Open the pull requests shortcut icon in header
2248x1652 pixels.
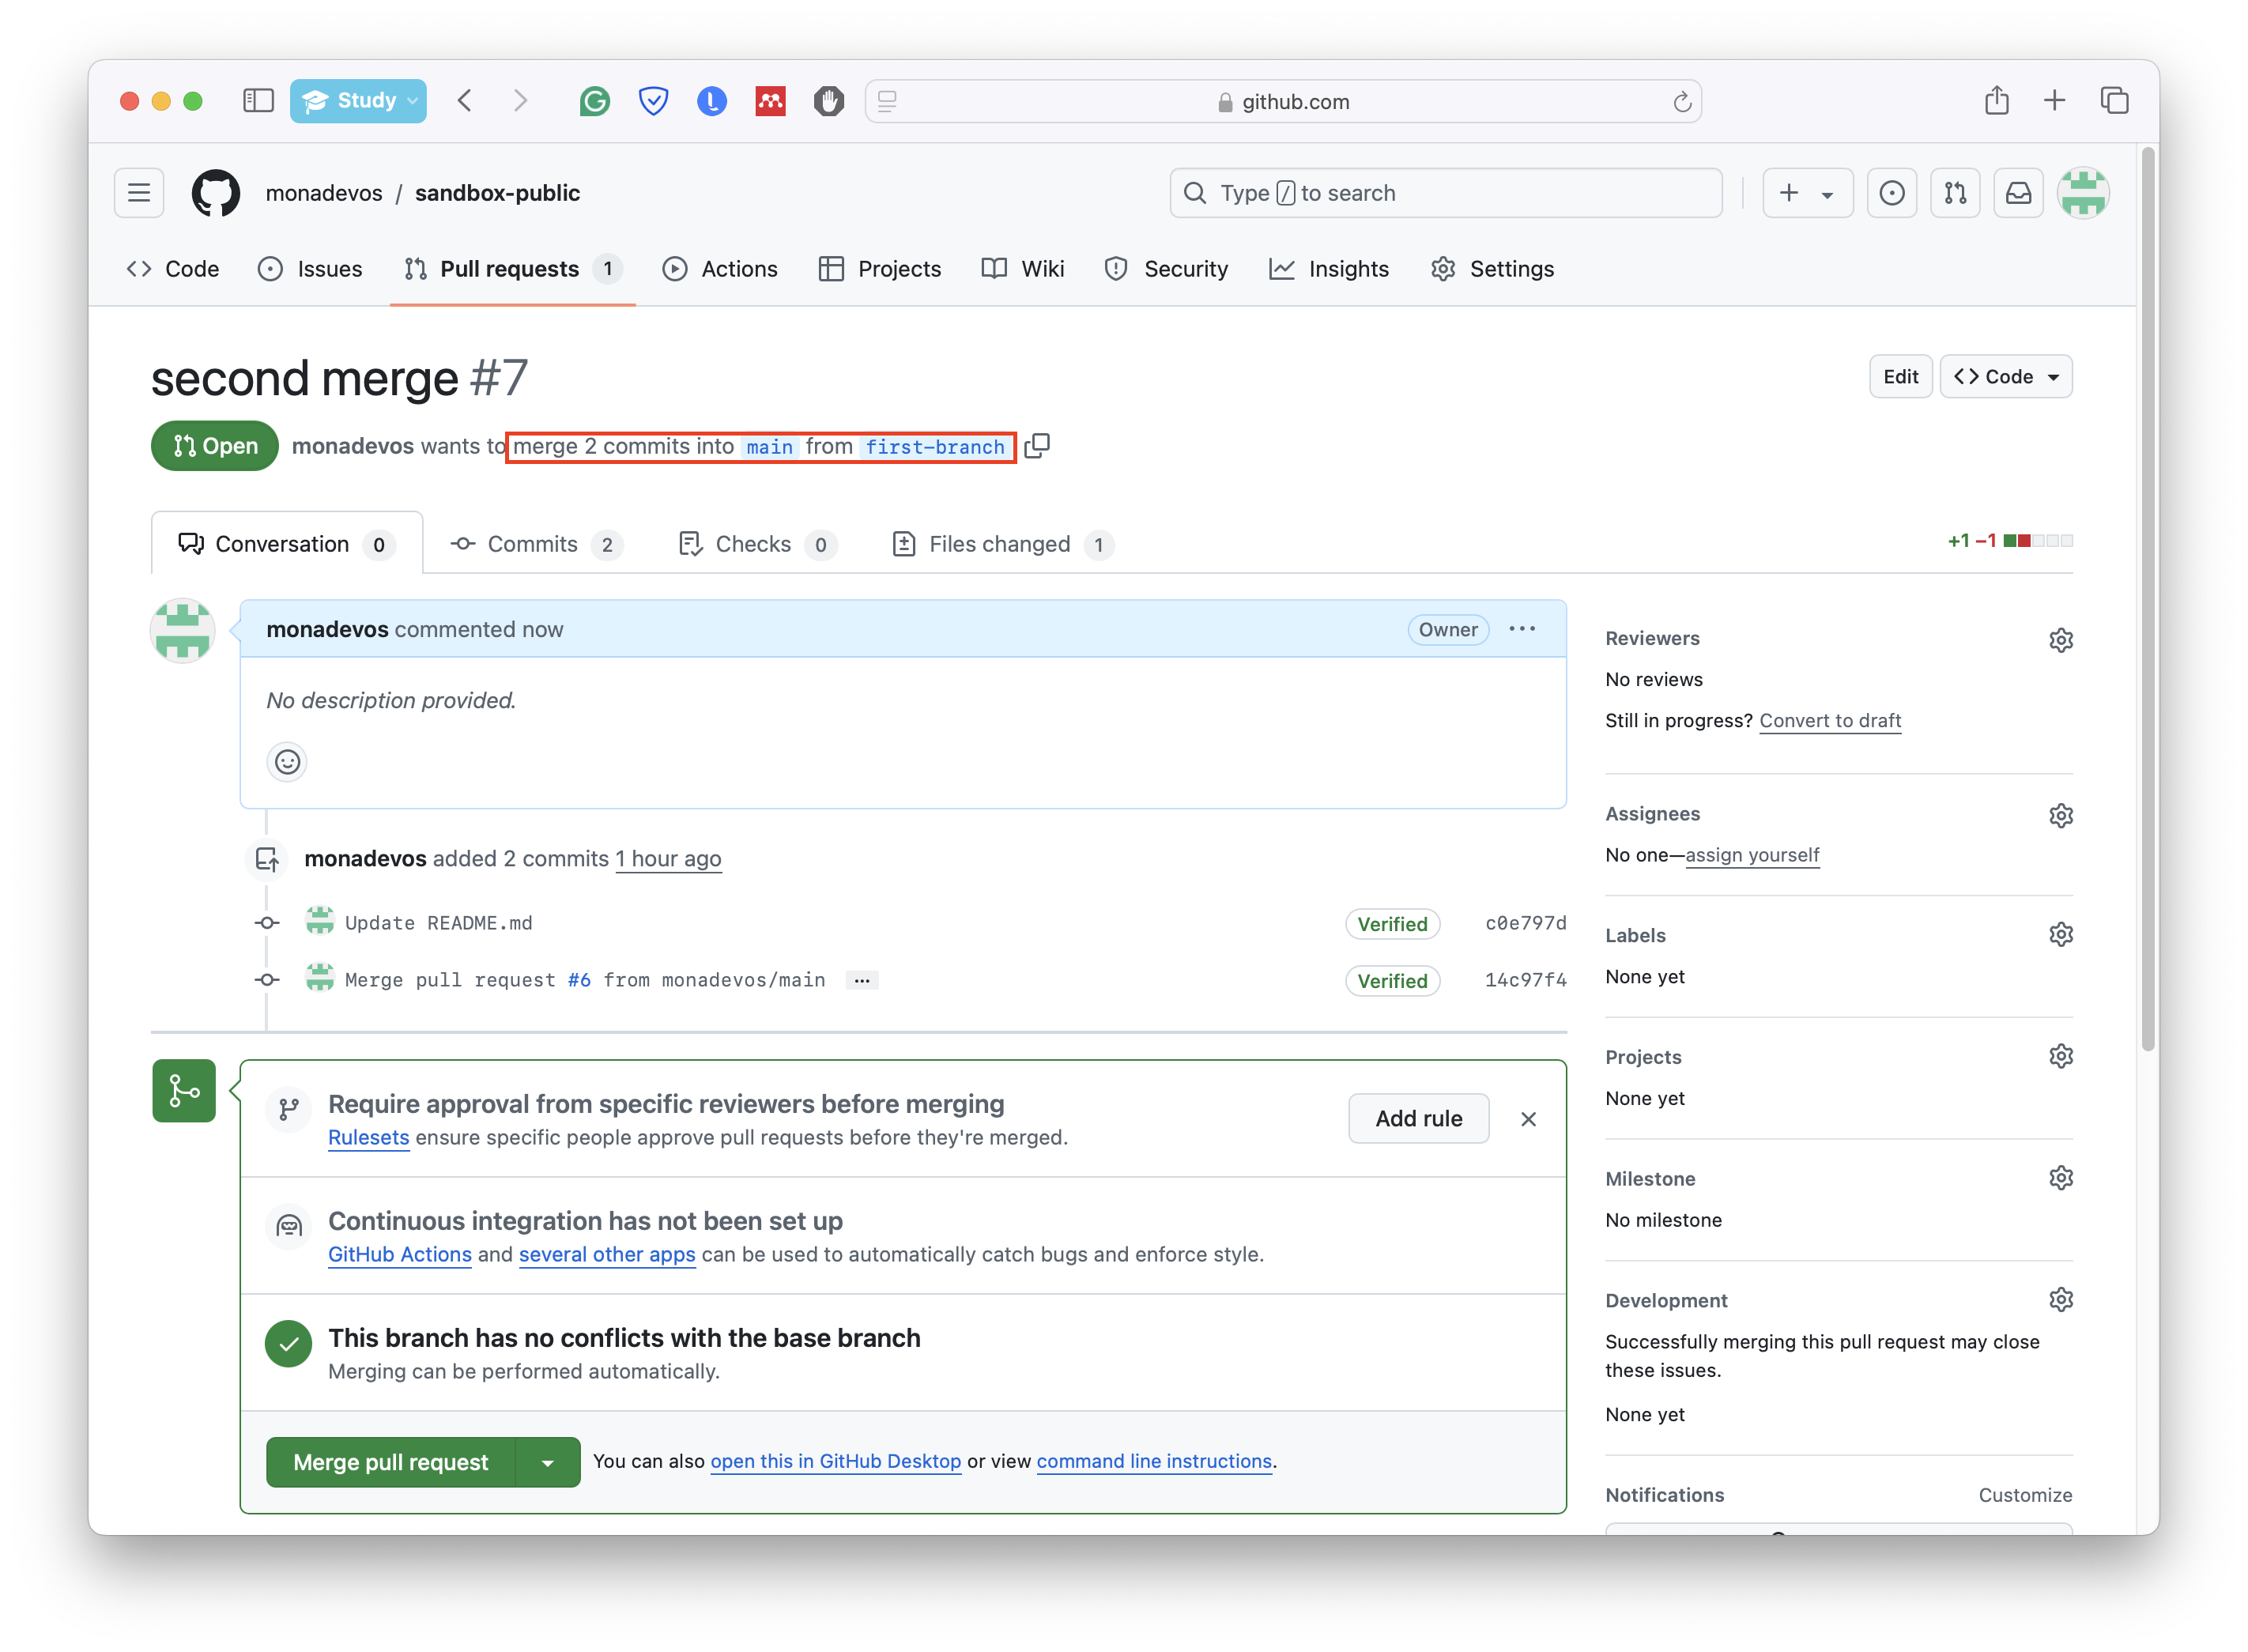coord(1955,193)
